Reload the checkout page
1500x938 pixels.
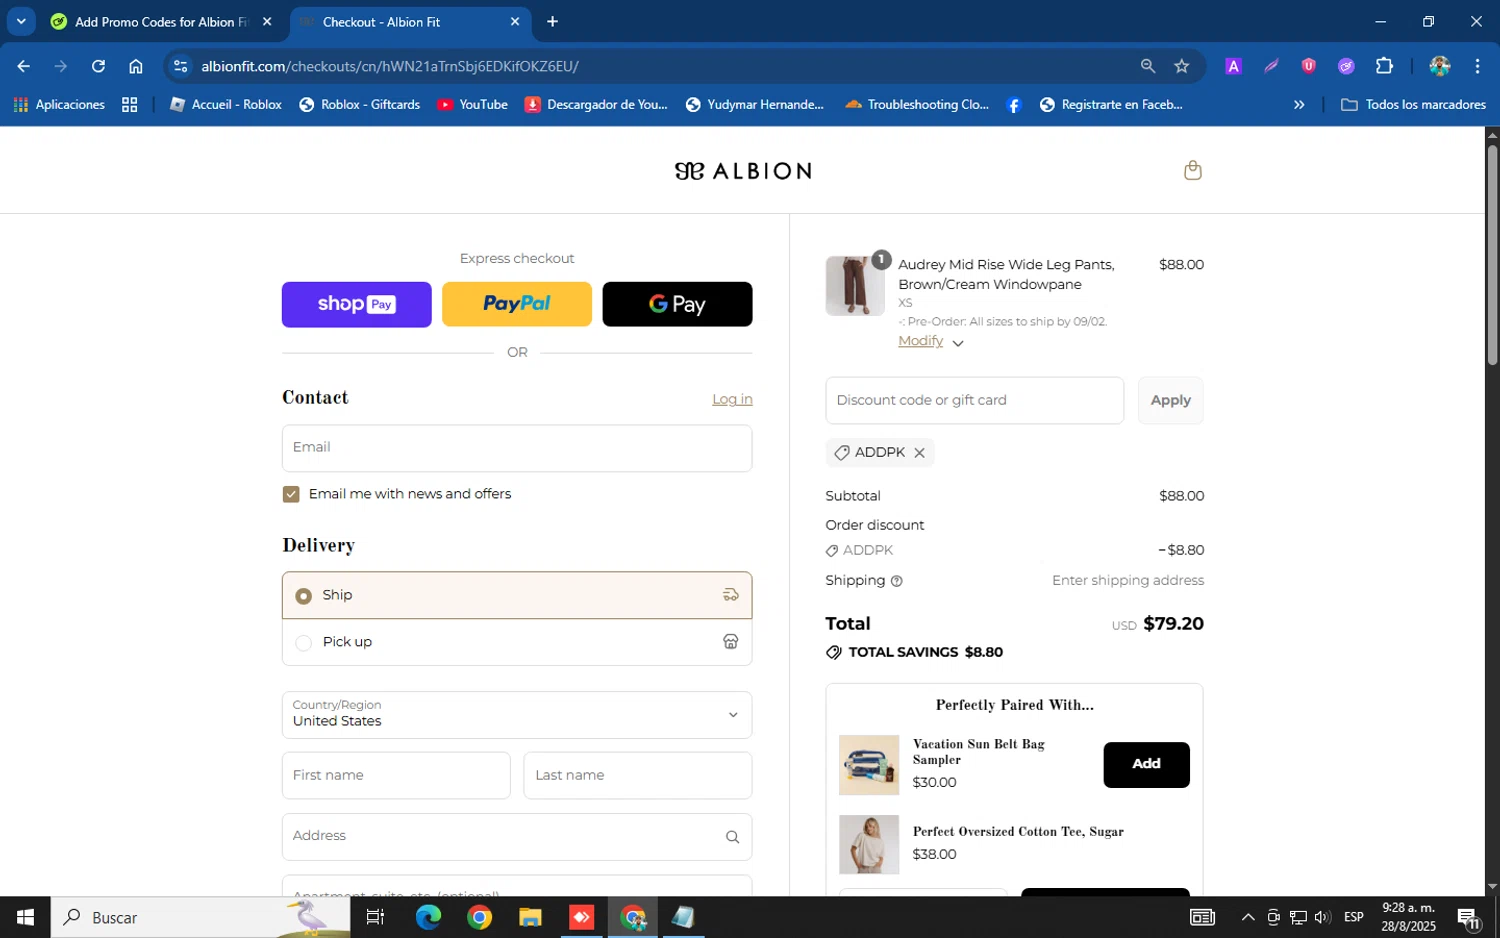point(98,66)
